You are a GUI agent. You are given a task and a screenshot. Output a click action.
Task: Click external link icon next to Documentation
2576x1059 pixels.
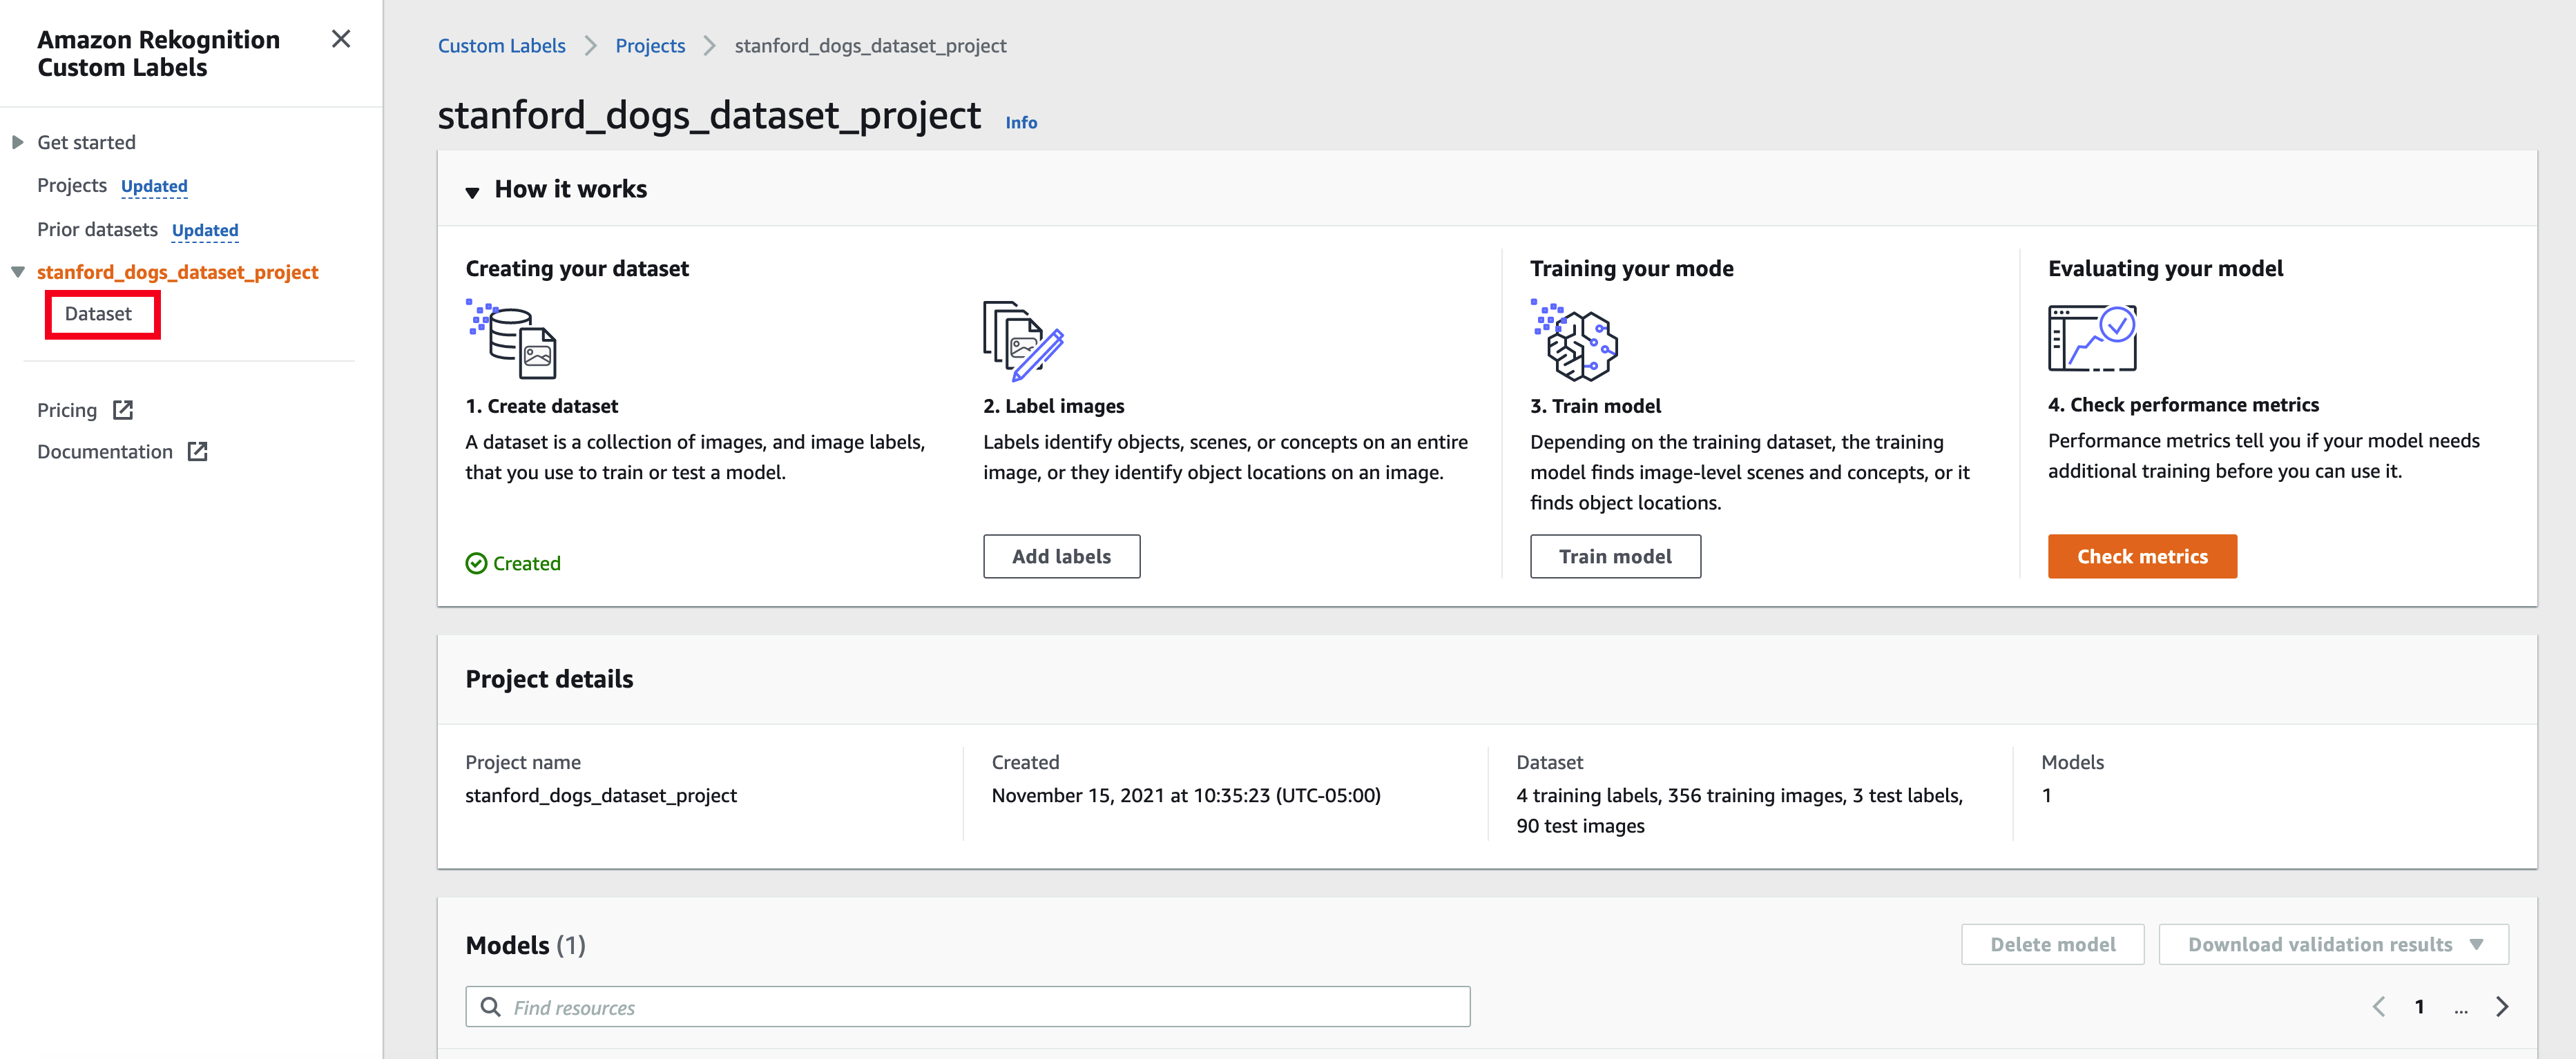coord(198,451)
